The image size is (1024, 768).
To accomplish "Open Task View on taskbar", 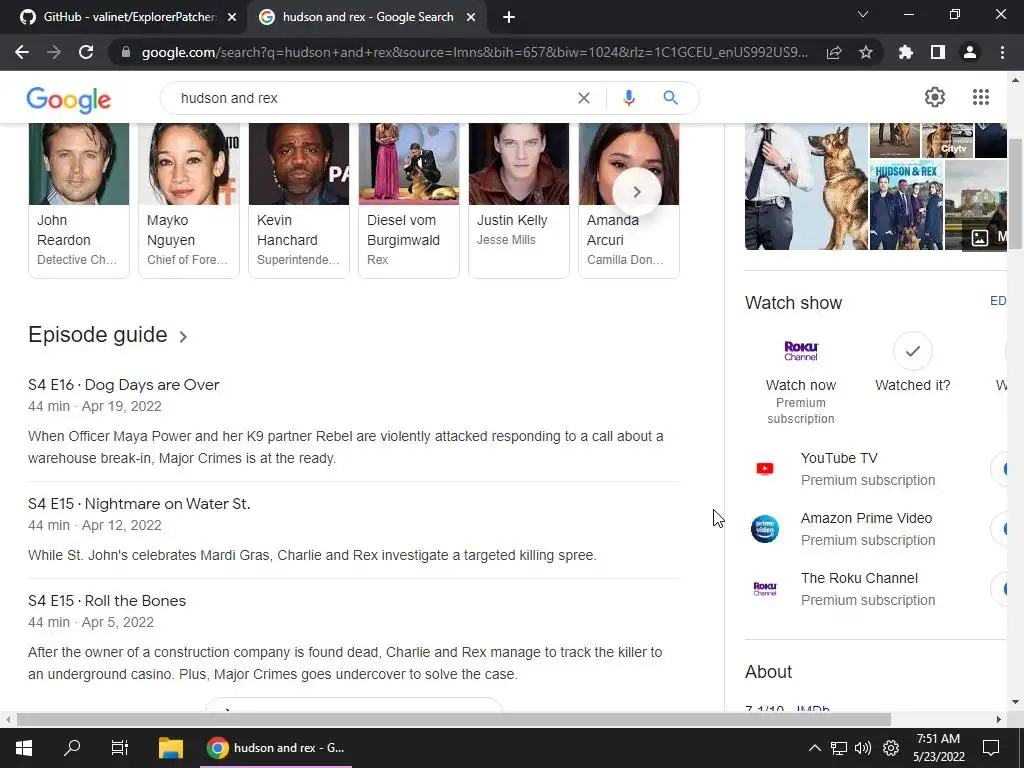I will tap(120, 748).
